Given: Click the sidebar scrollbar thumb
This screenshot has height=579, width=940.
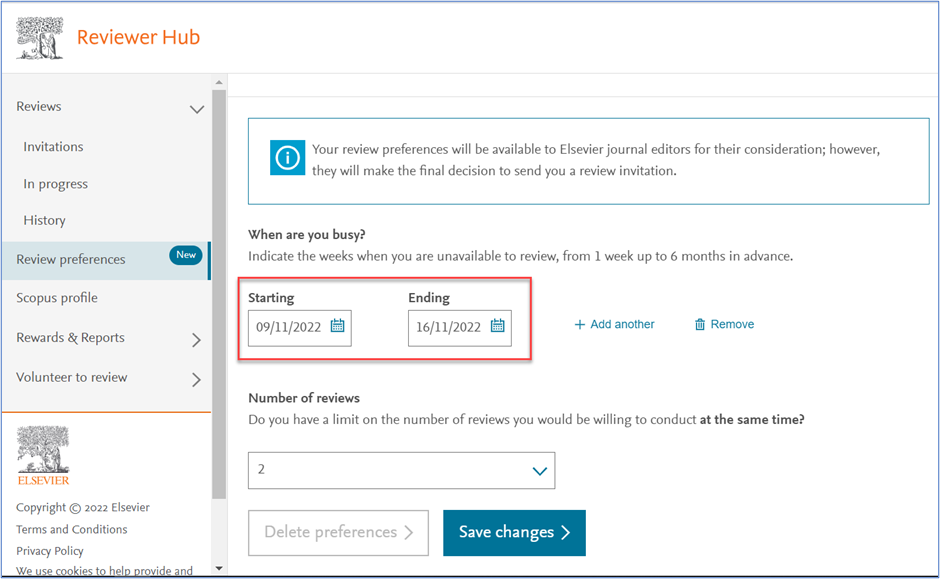Looking at the screenshot, I should click(x=219, y=294).
